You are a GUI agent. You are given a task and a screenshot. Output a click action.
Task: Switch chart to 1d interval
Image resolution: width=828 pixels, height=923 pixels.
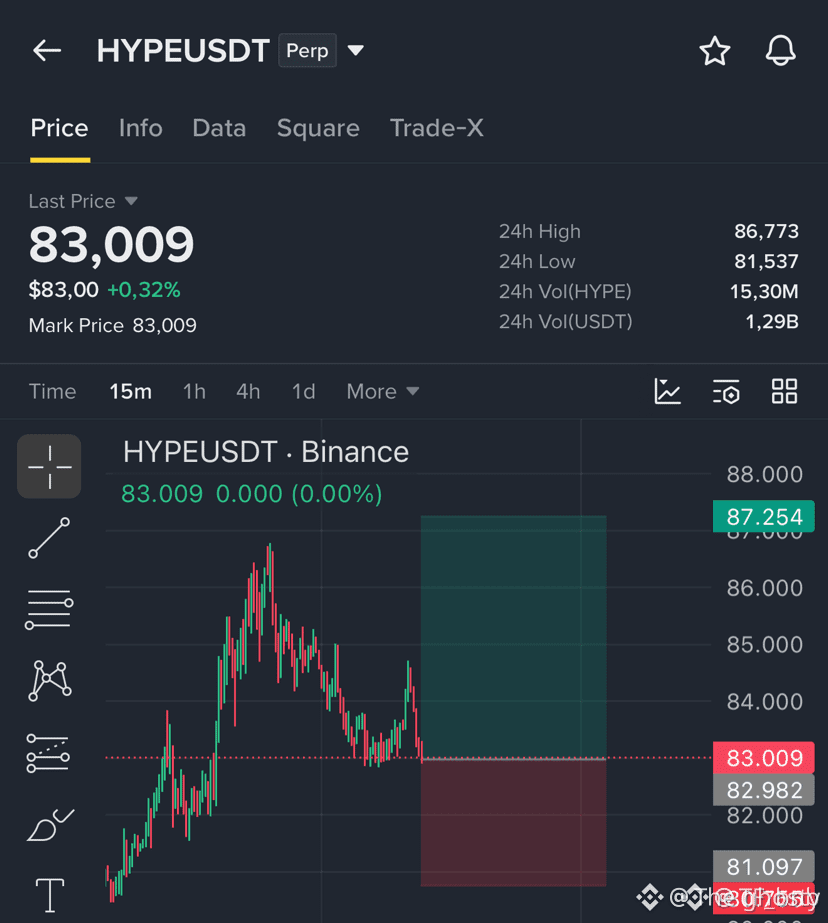click(x=304, y=391)
